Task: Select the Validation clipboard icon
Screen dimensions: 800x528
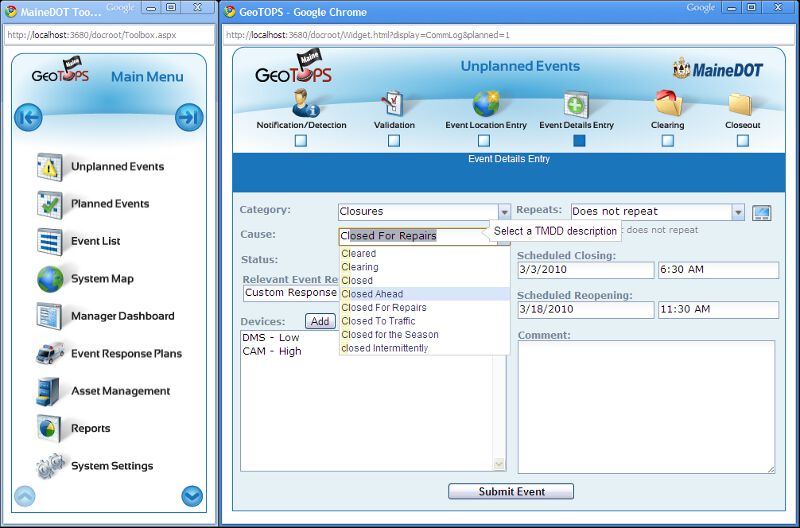Action: [x=393, y=103]
